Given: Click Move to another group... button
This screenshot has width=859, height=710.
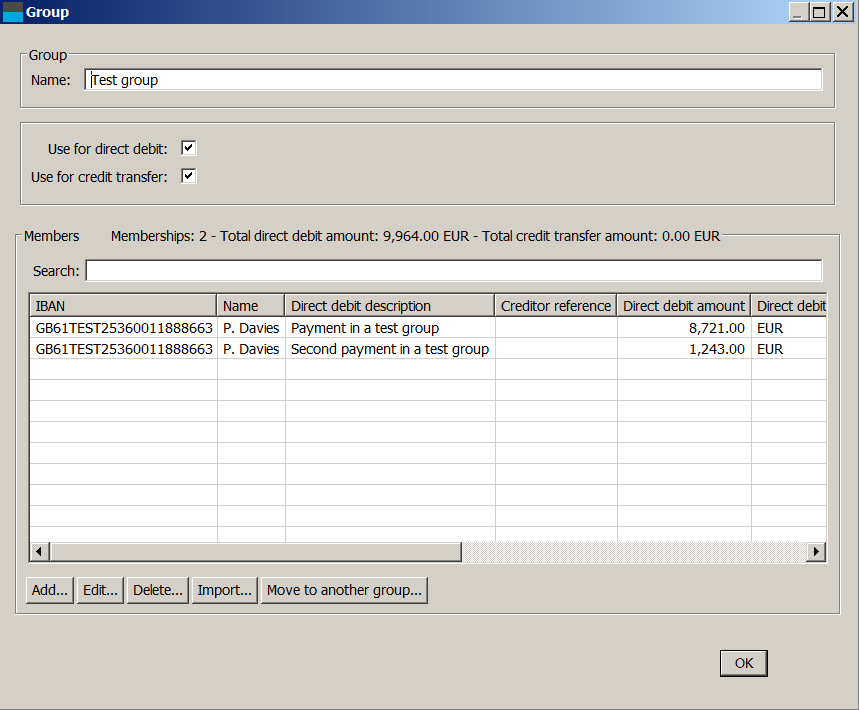Looking at the screenshot, I should coord(344,590).
